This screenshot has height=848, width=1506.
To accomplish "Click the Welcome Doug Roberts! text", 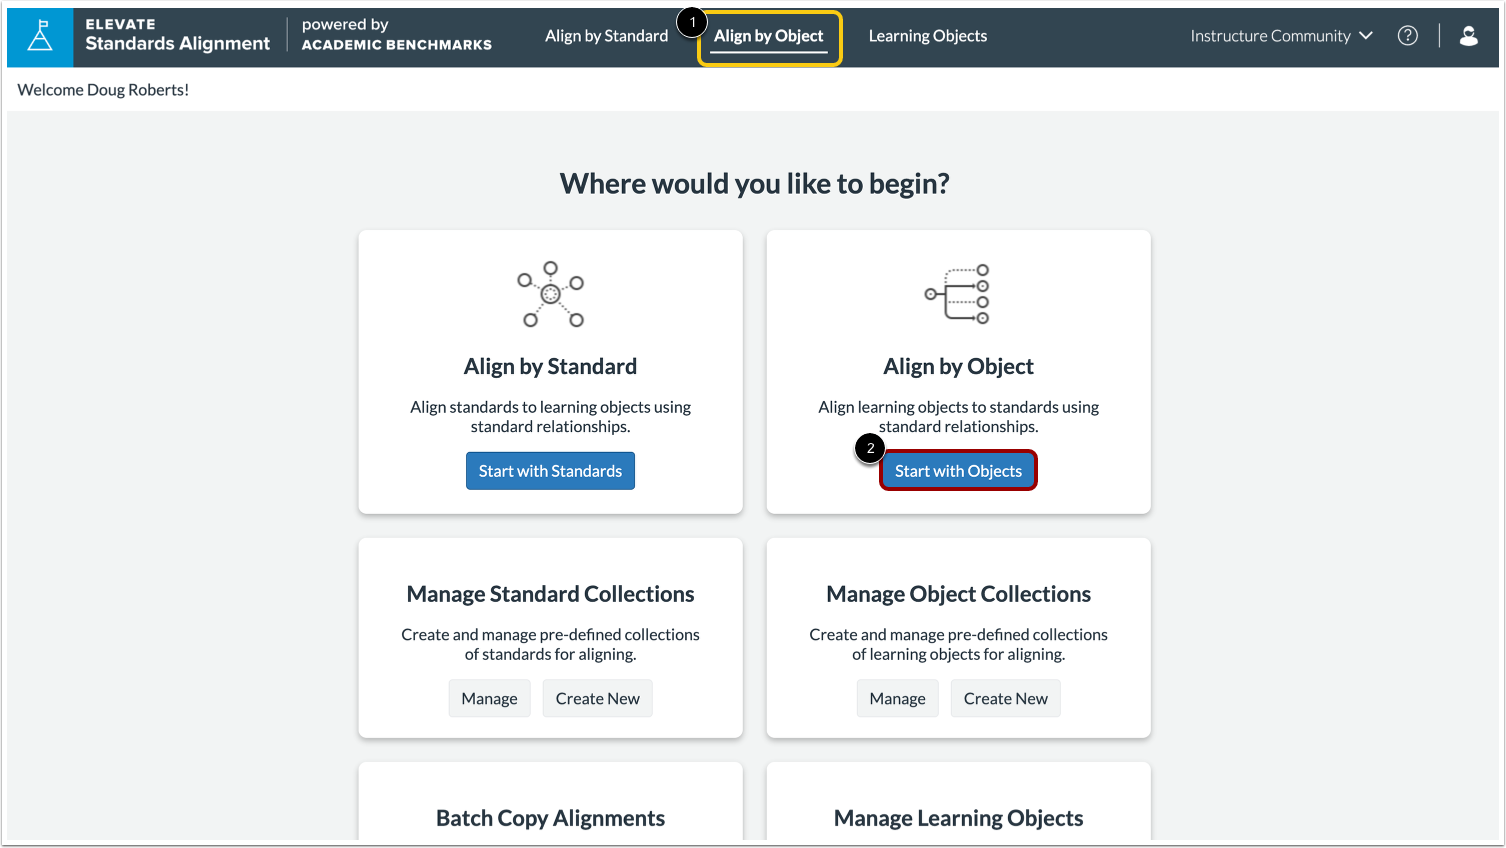I will (x=103, y=90).
